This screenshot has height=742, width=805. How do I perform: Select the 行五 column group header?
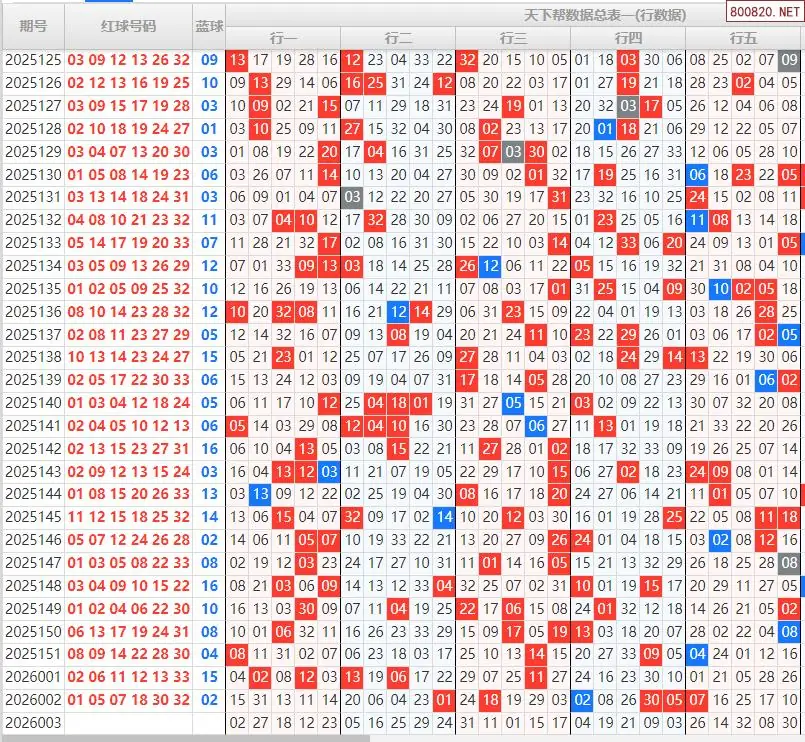743,38
